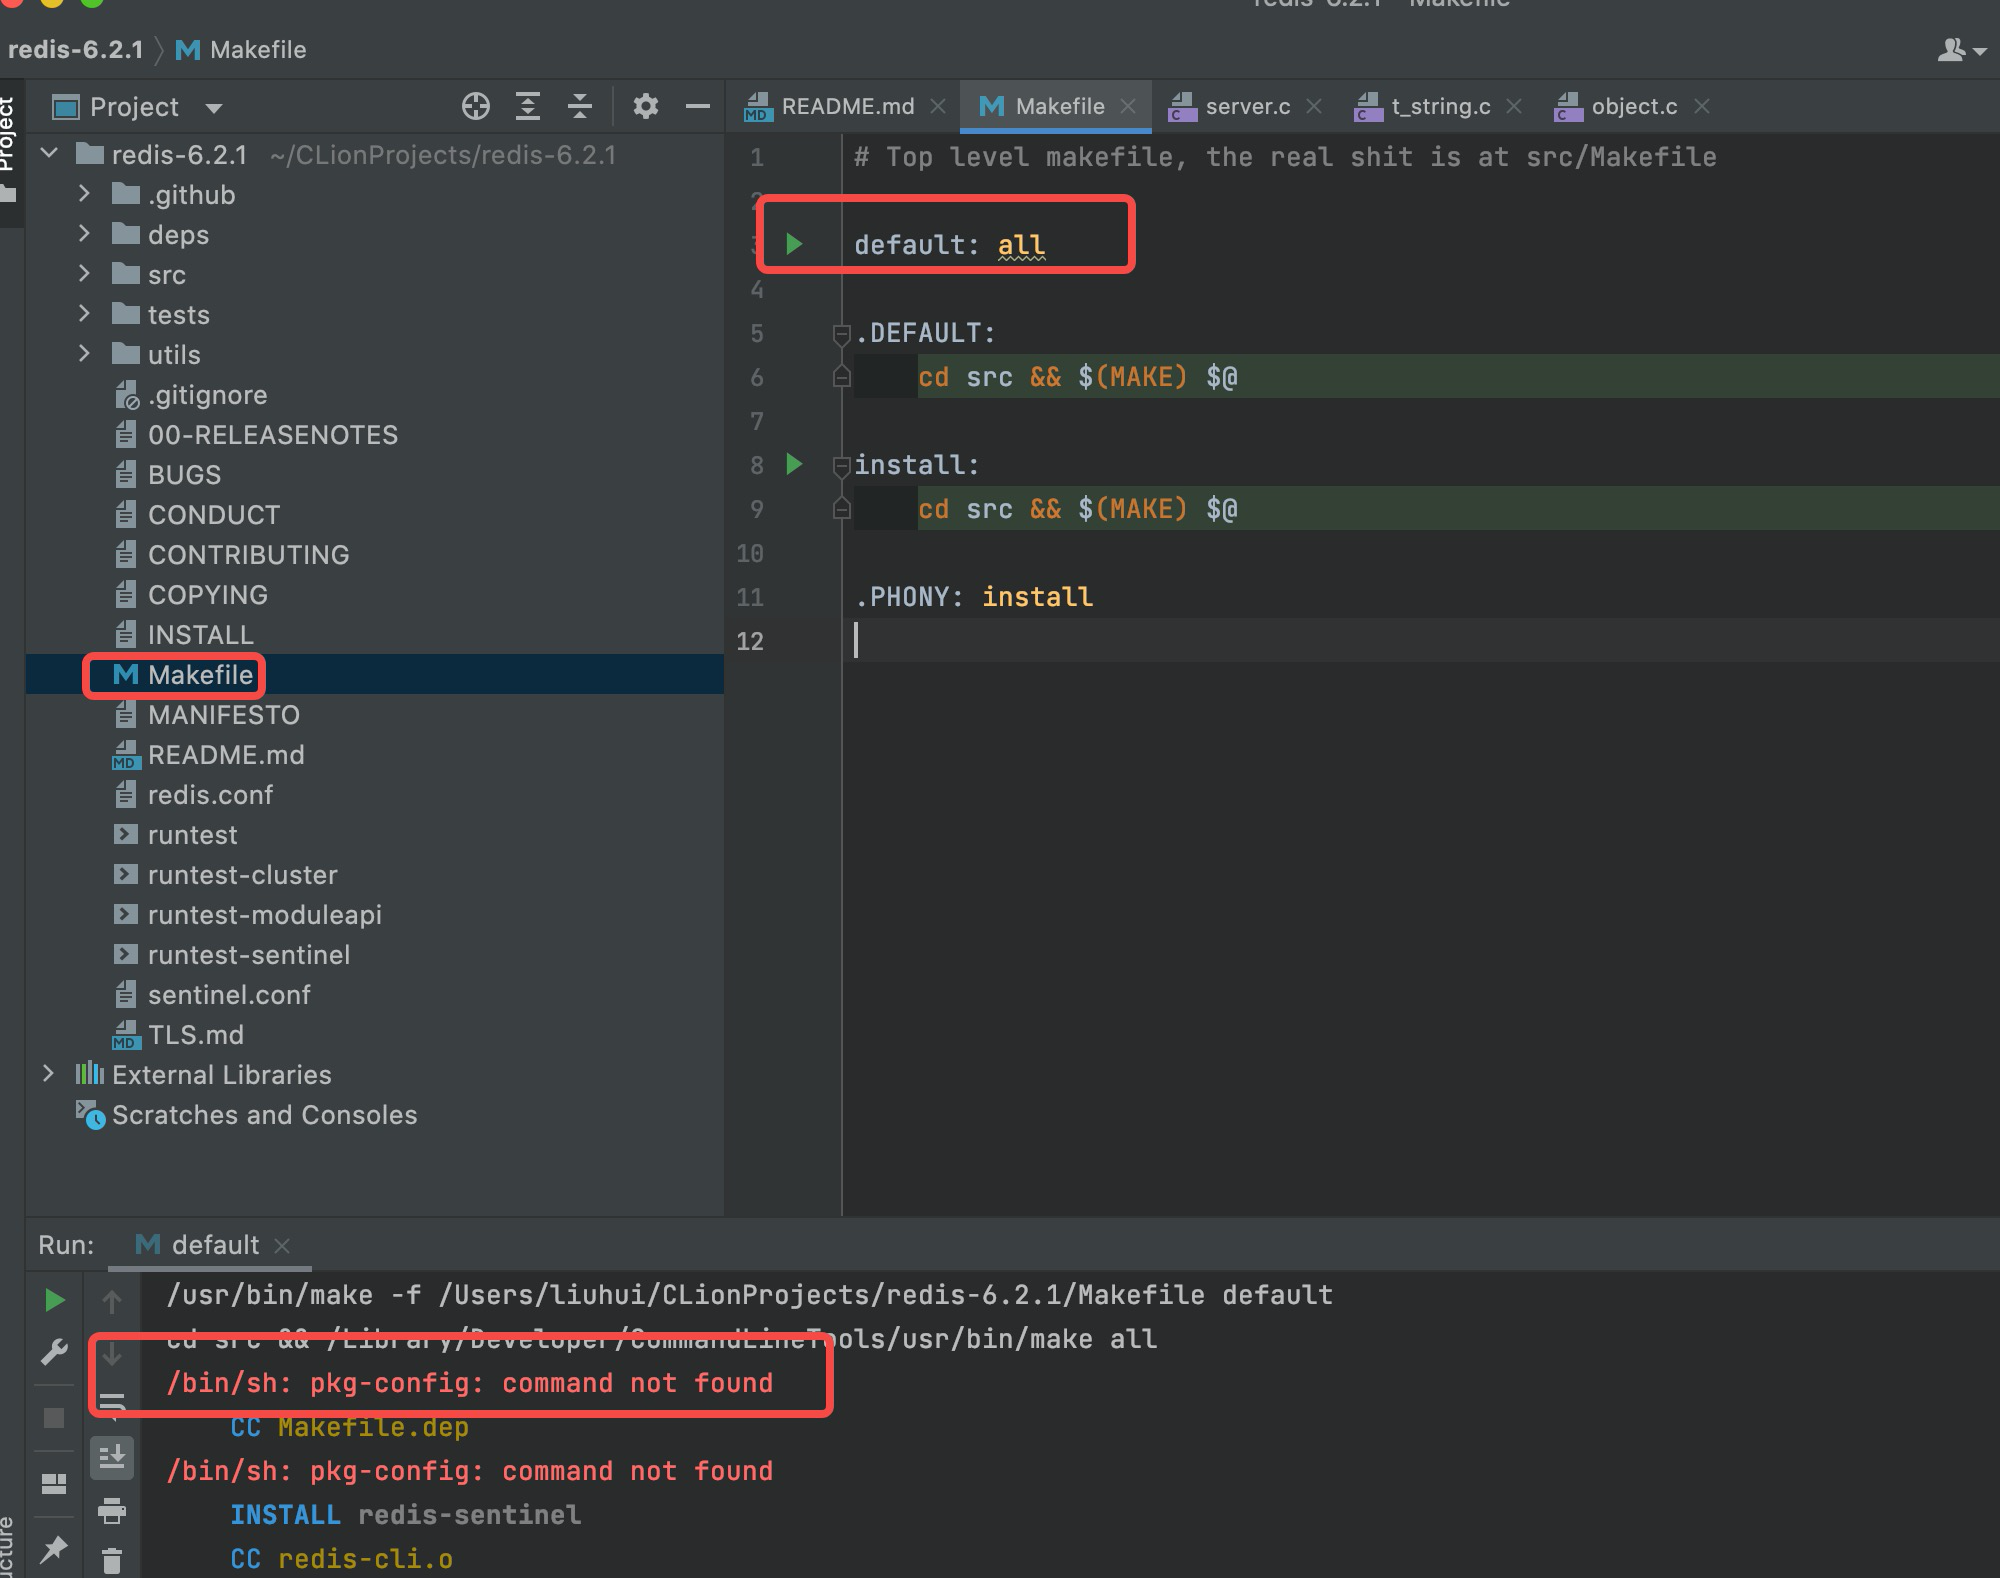Select redis.conf in the project tree
Image resolution: width=2000 pixels, height=1578 pixels.
210,795
